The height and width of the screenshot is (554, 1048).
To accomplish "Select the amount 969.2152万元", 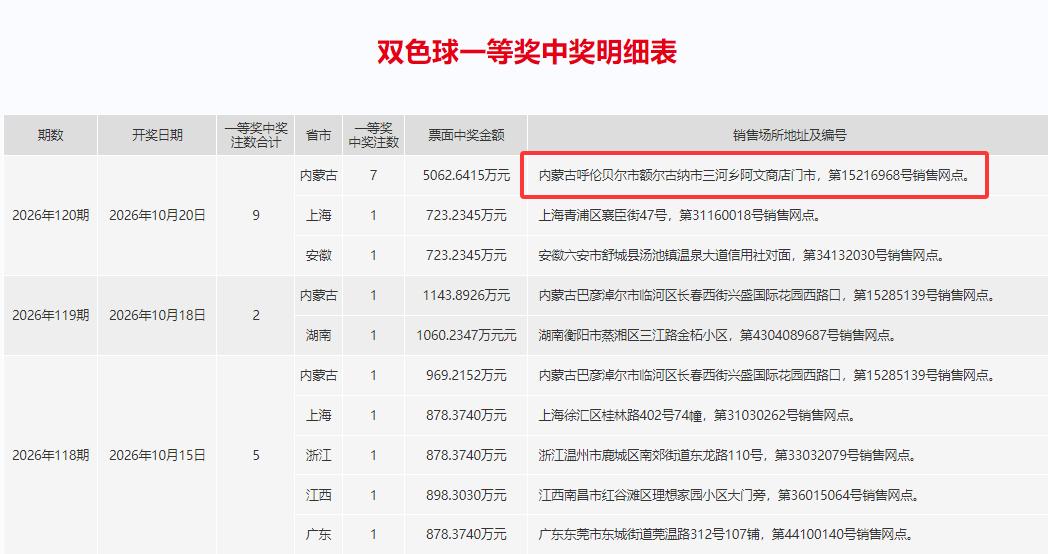I will [x=466, y=375].
